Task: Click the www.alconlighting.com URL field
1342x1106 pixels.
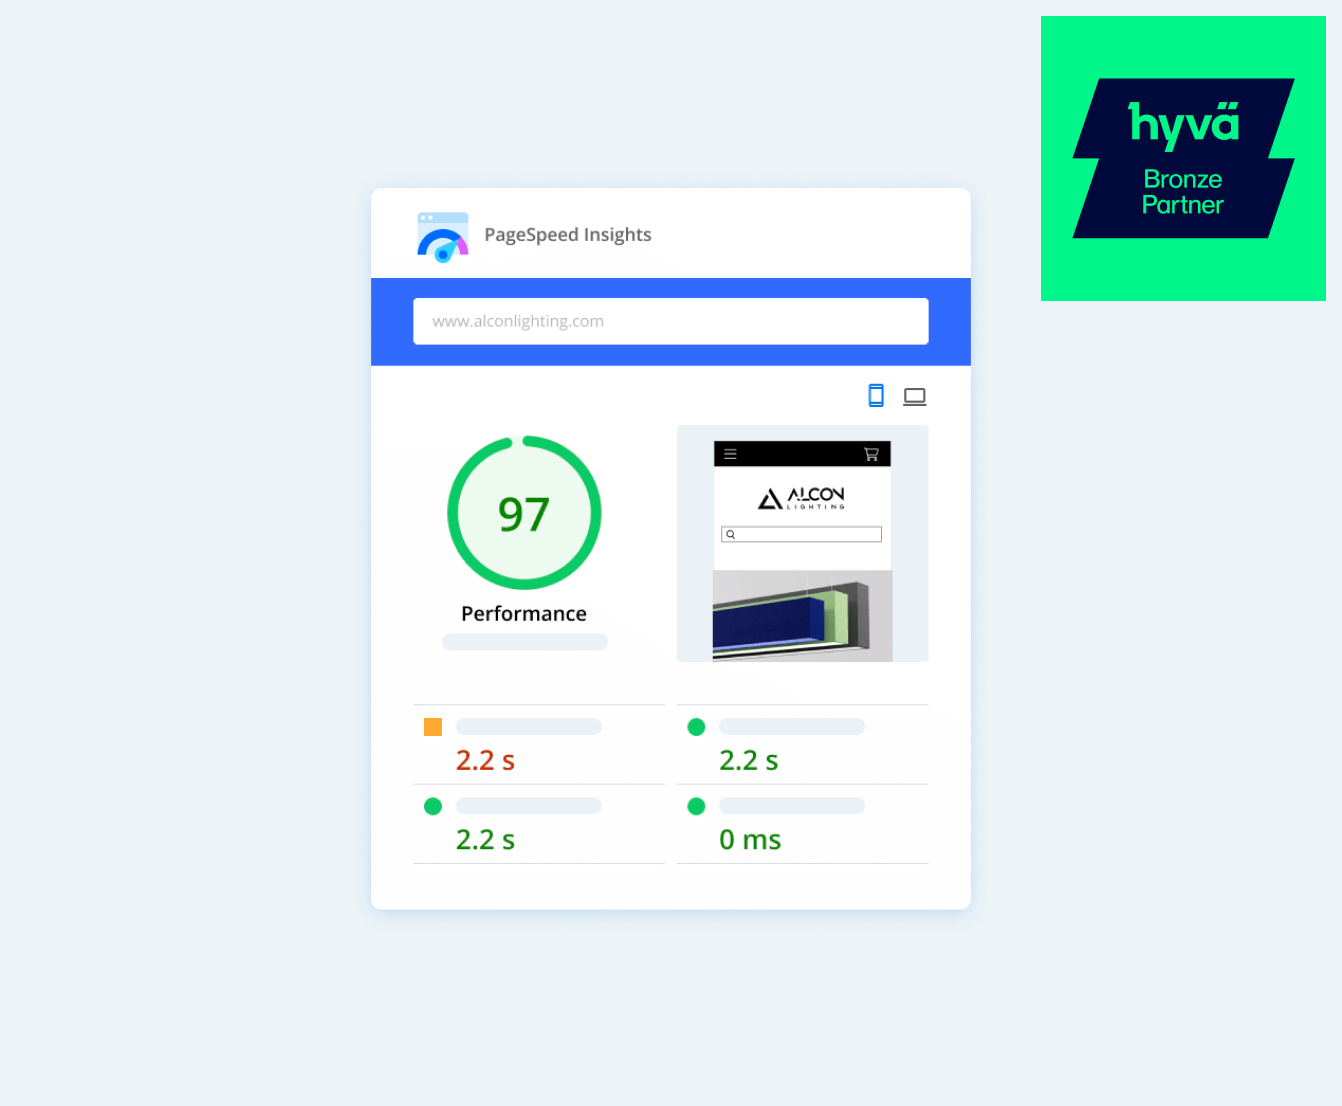Action: coord(671,321)
